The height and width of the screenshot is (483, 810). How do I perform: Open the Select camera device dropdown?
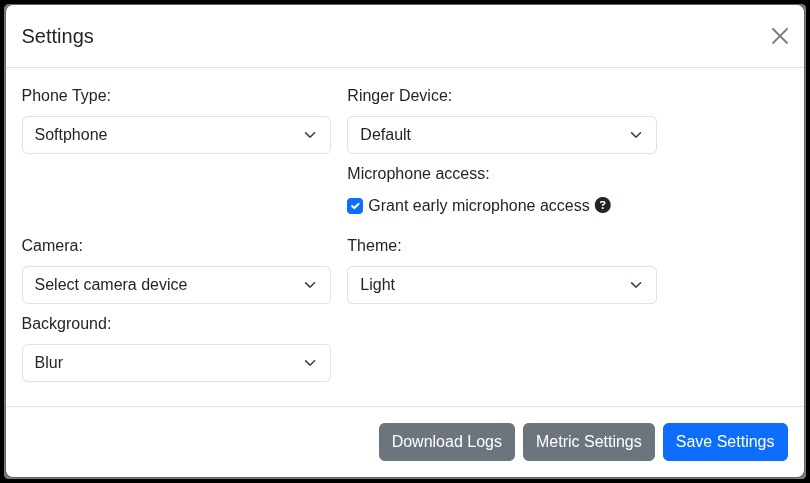pos(176,285)
